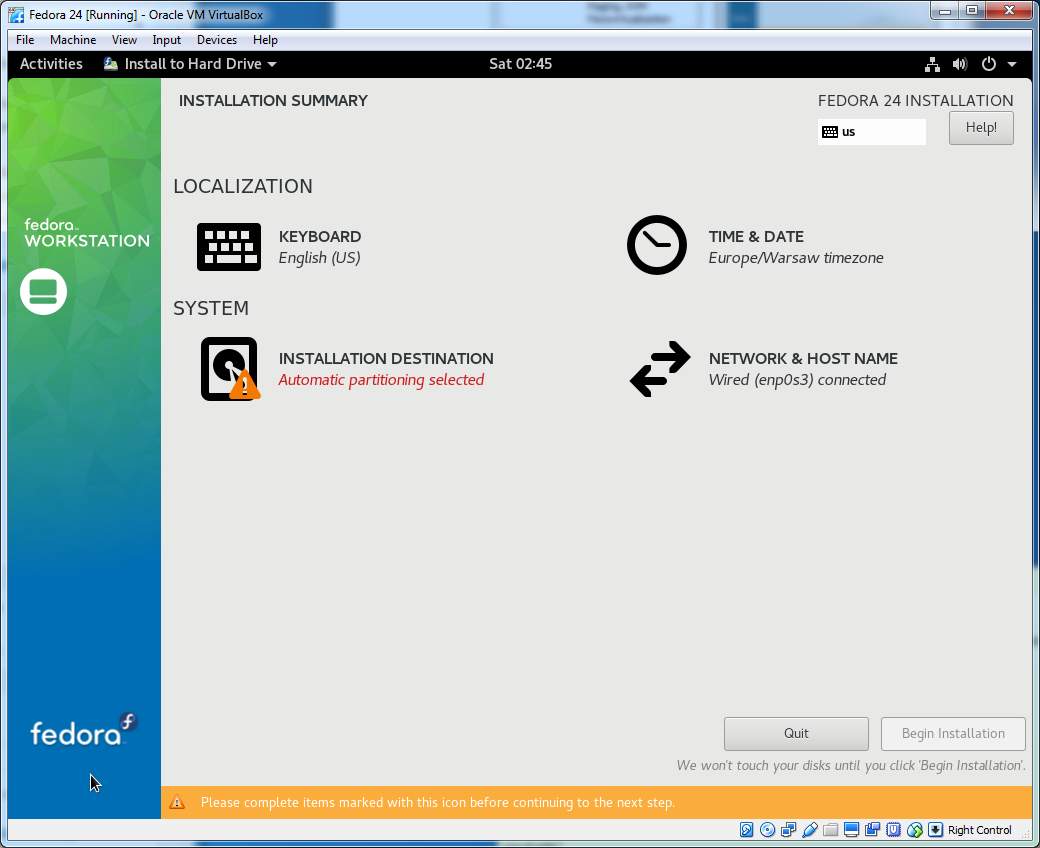The width and height of the screenshot is (1040, 848).
Task: Click the keyboard icon in us layout box
Action: pyautogui.click(x=830, y=132)
